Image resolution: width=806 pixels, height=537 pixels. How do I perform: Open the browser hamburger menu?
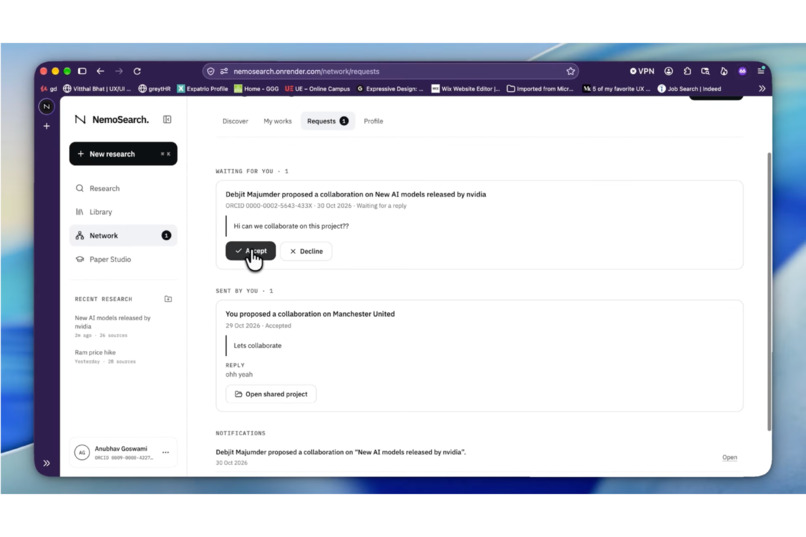761,71
